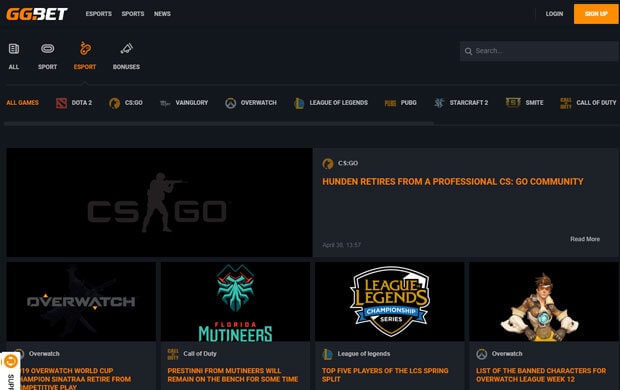The image size is (620, 390).
Task: Open Overwatch World Cup Sinatraa headline
Action: pos(76,379)
